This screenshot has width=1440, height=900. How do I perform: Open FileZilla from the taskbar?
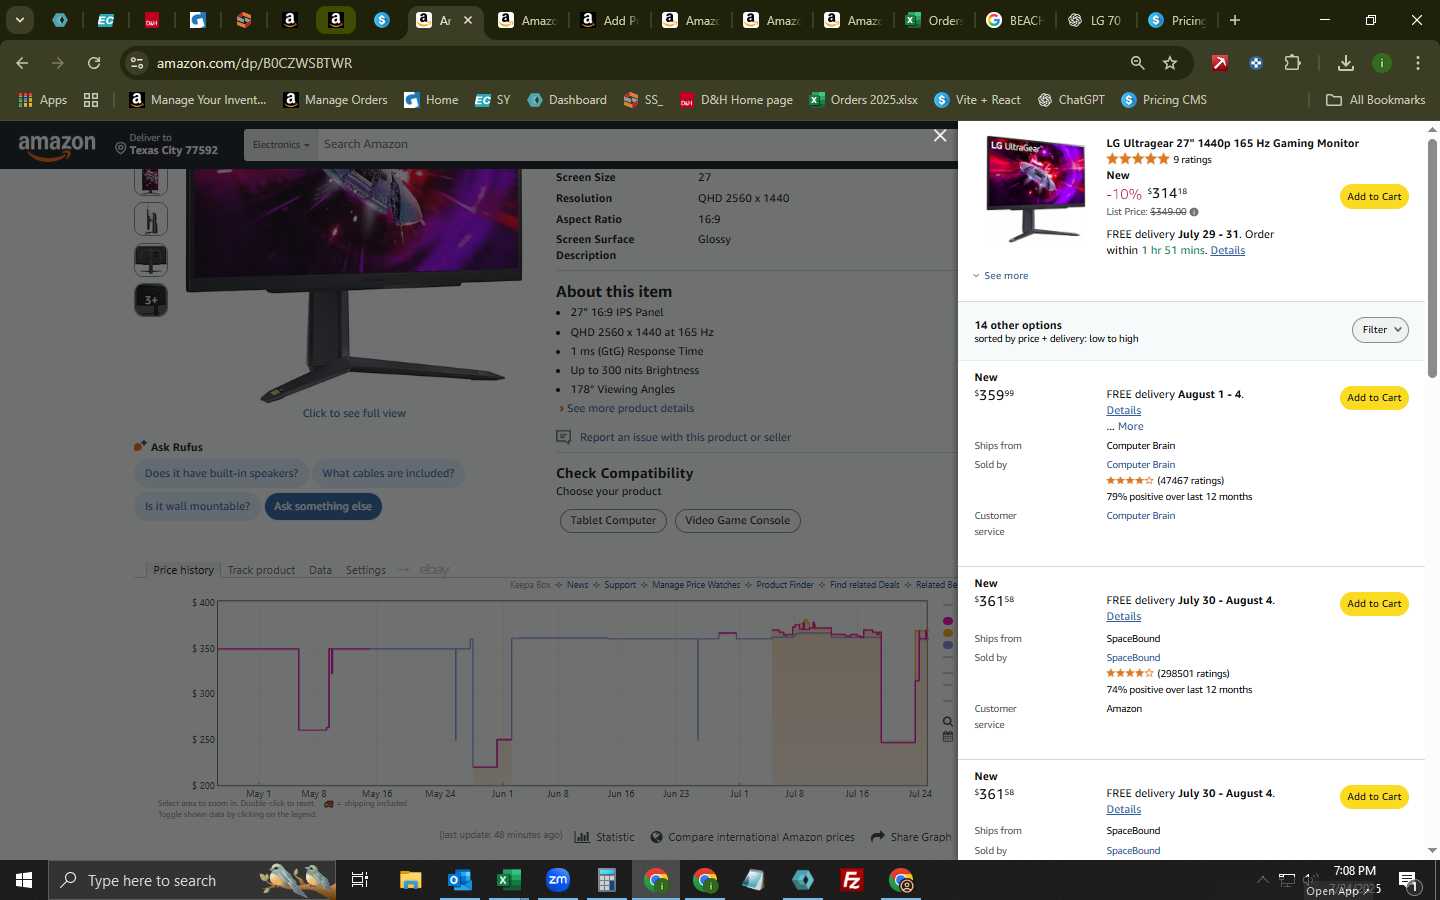coord(852,880)
